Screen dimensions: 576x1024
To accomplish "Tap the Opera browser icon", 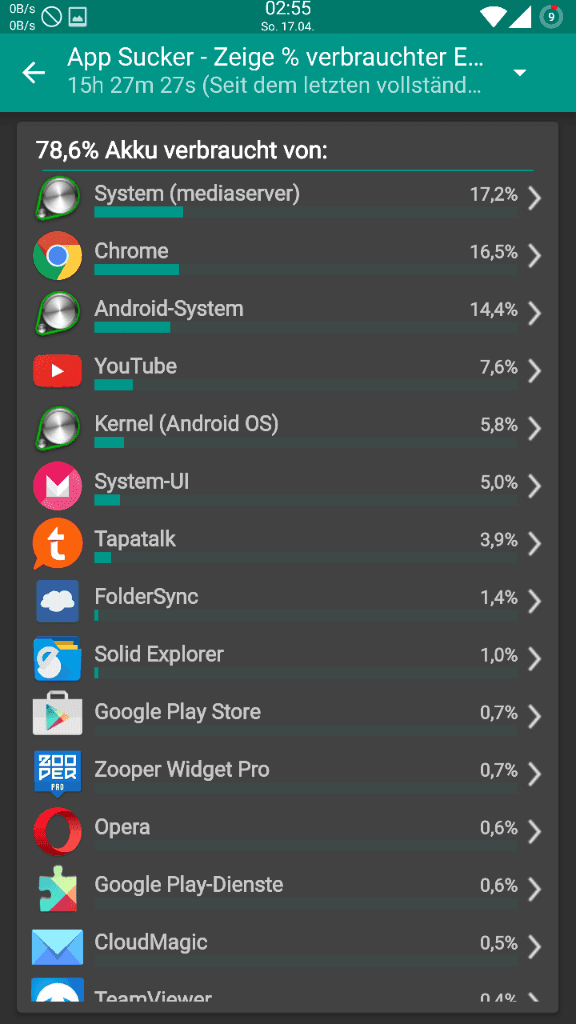I will [57, 831].
